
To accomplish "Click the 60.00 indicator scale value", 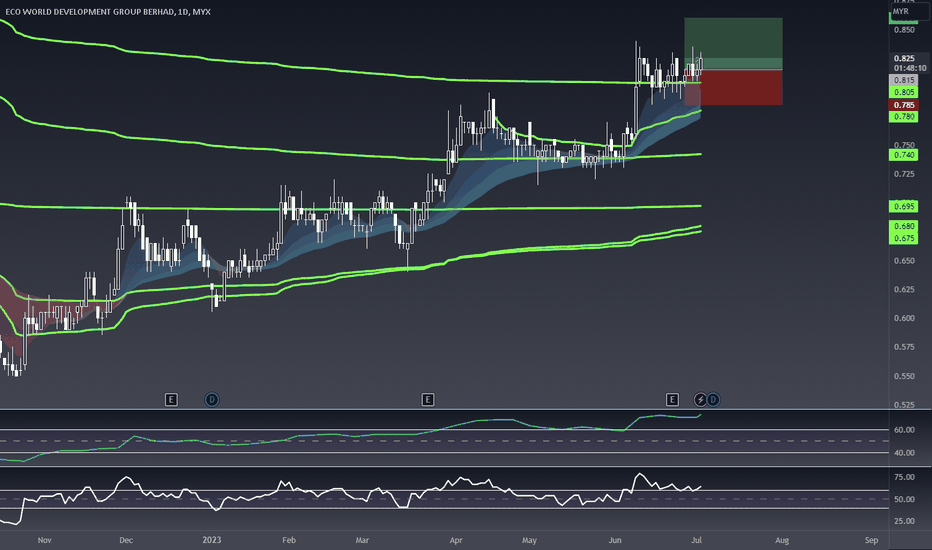I will [x=904, y=429].
